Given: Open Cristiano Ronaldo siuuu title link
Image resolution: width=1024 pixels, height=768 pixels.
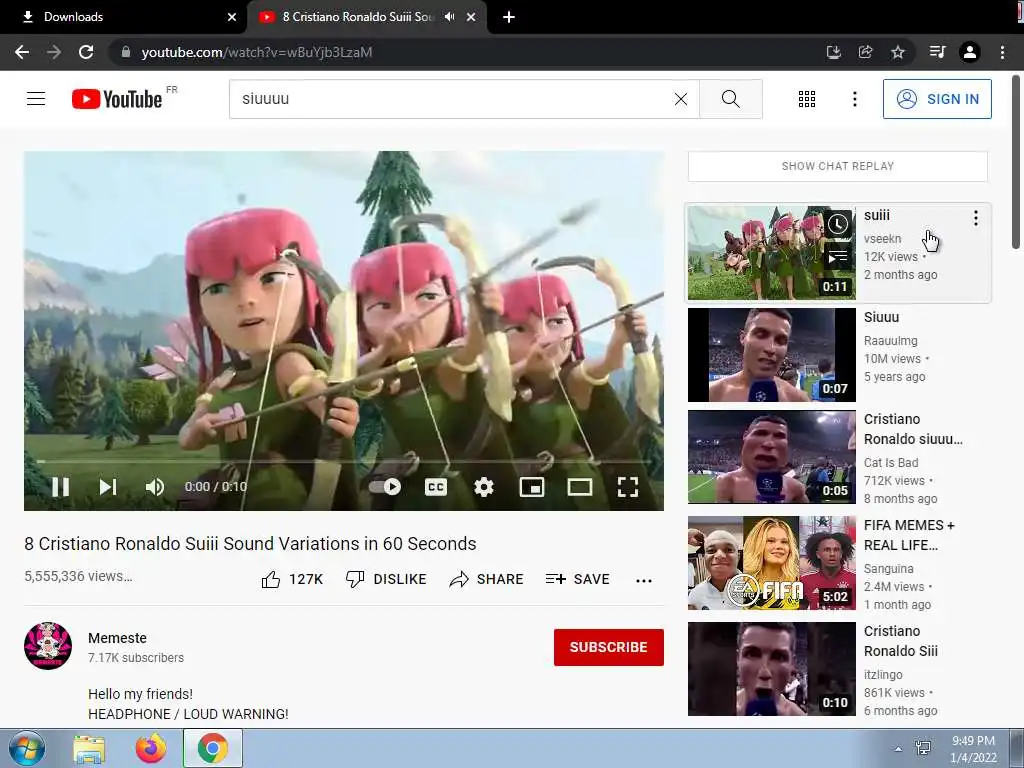Looking at the screenshot, I should (x=913, y=429).
